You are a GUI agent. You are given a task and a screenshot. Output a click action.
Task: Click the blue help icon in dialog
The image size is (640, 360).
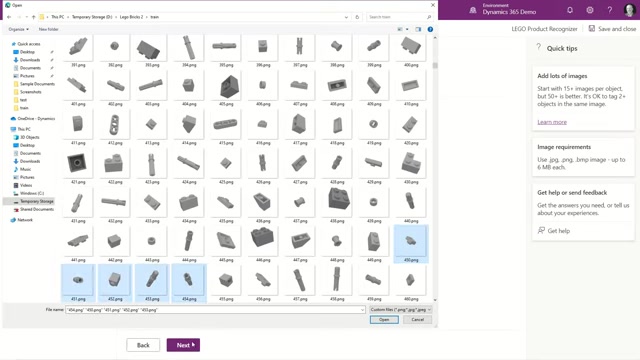coord(430,29)
